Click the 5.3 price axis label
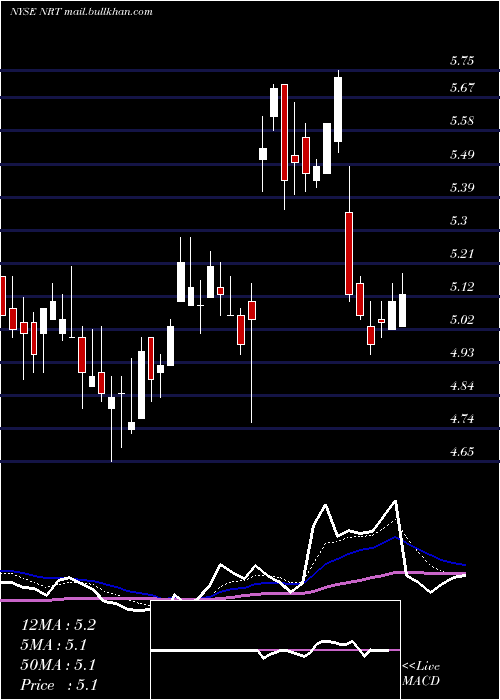This screenshot has height=700, width=500. 458,221
